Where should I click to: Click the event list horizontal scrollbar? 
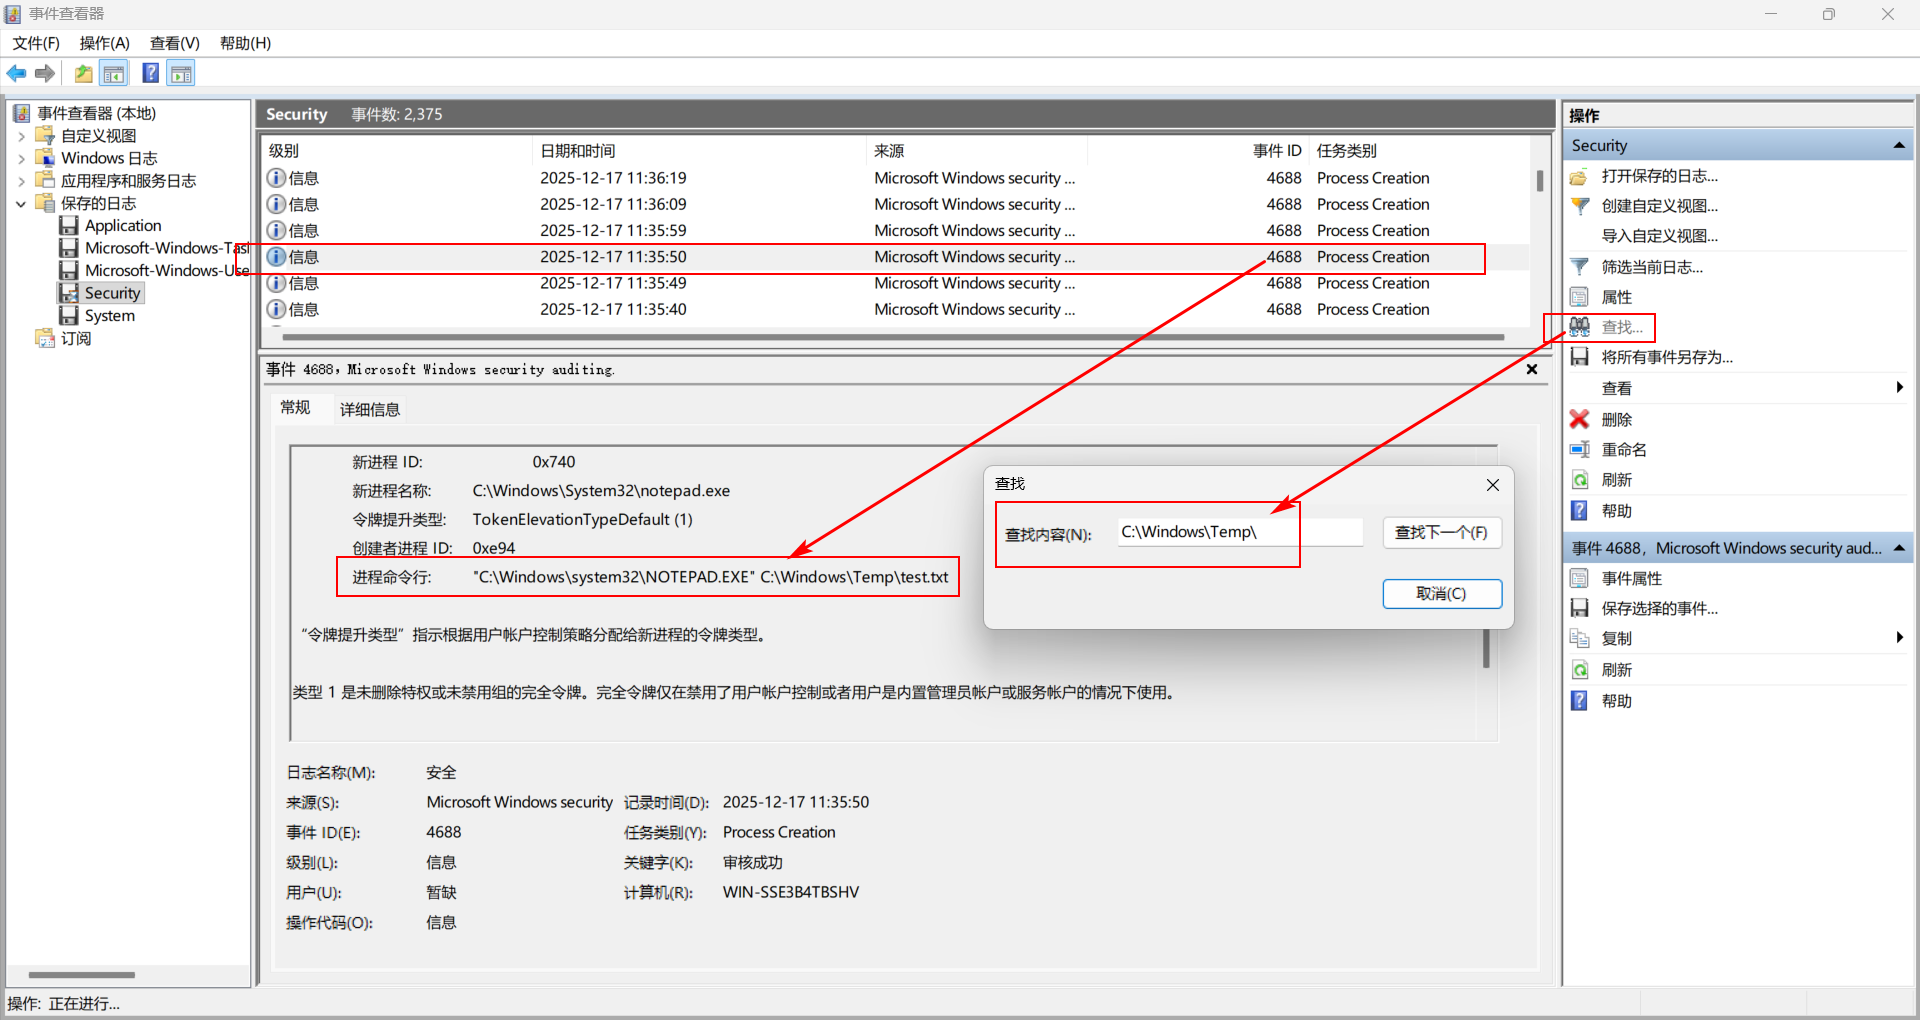(892, 337)
